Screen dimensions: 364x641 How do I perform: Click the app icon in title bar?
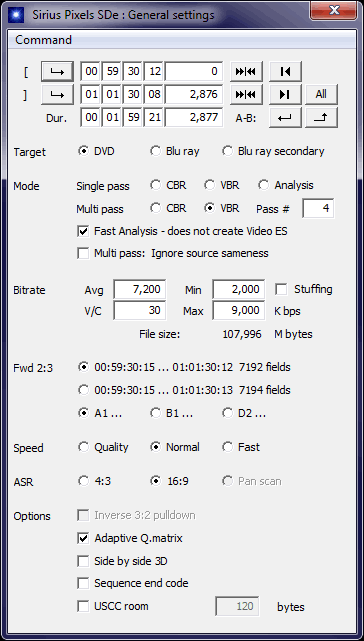tap(17, 15)
